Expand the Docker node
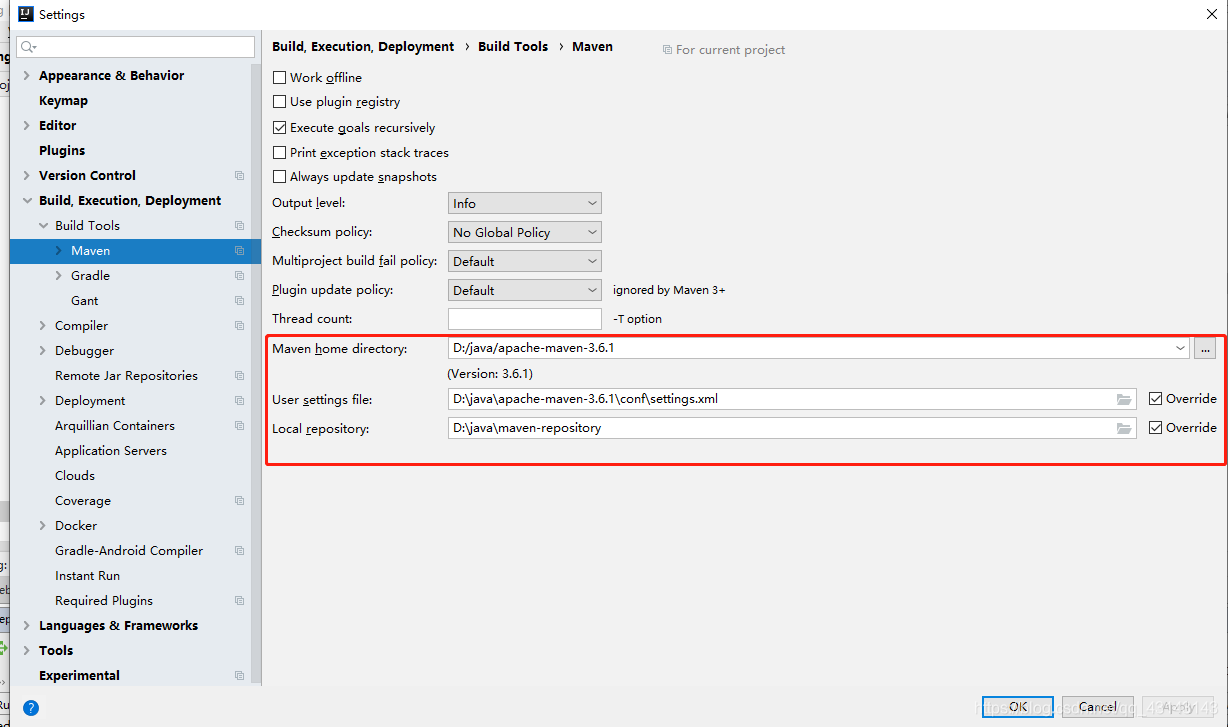This screenshot has height=727, width=1228. 42,526
